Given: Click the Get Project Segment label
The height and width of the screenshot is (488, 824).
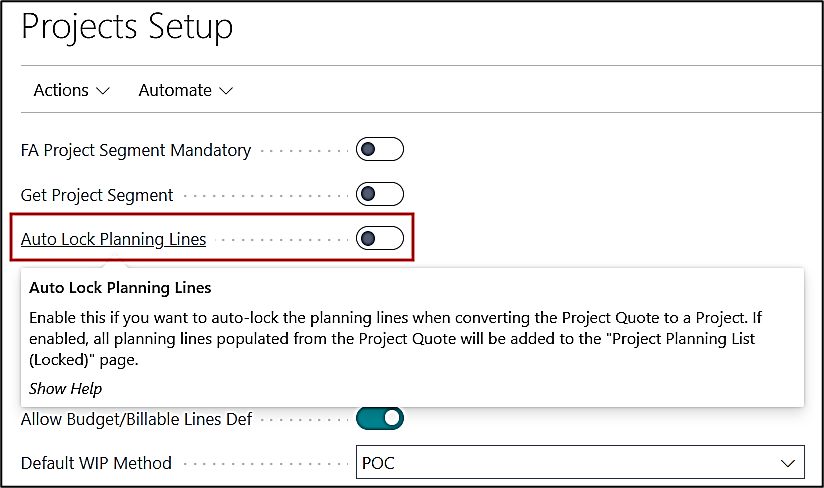Looking at the screenshot, I should [97, 195].
